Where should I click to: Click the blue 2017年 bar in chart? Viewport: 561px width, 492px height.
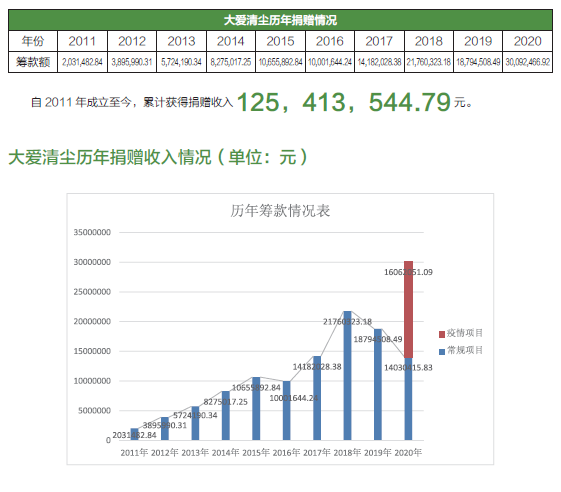point(317,398)
